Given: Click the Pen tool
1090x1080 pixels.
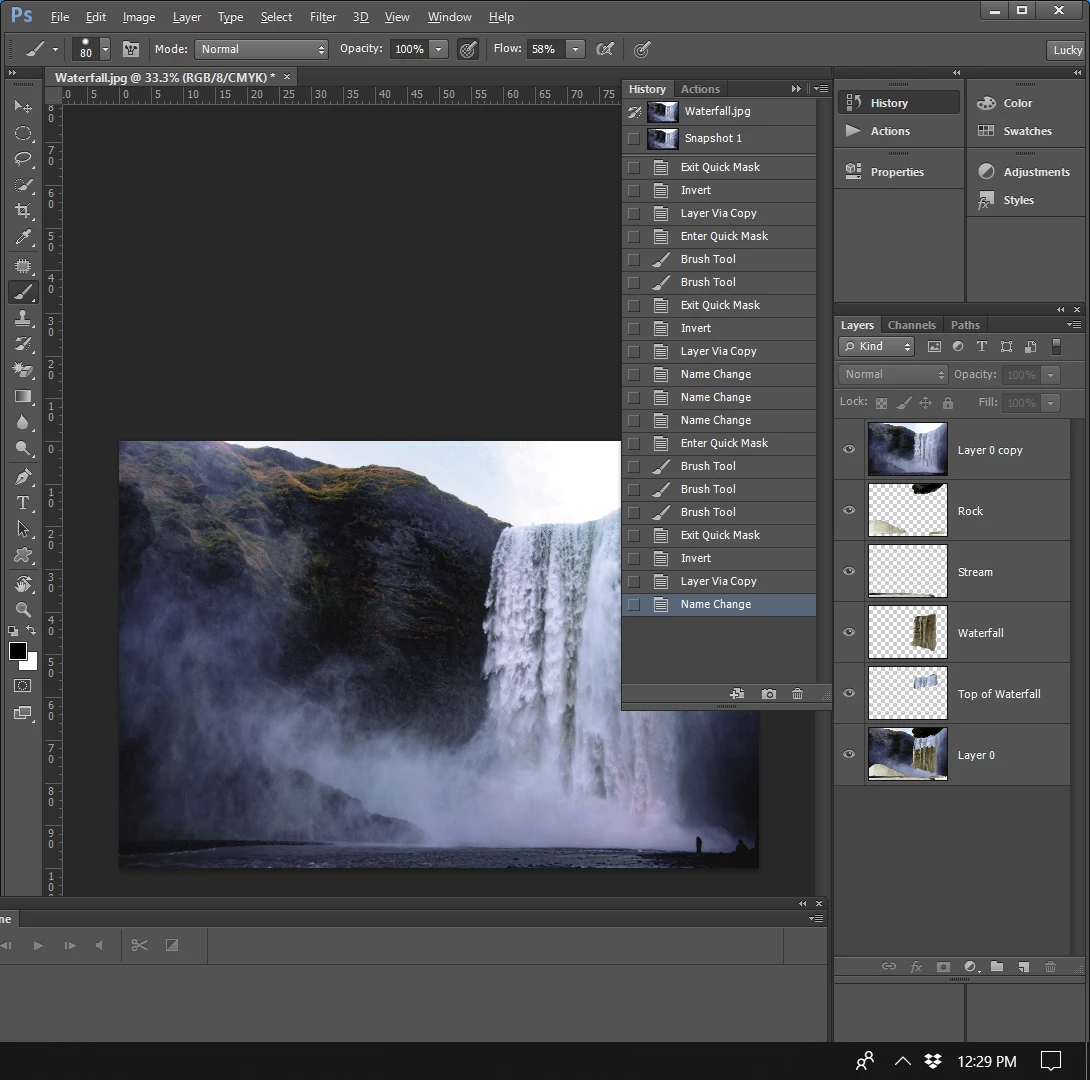Looking at the screenshot, I should click(x=23, y=477).
